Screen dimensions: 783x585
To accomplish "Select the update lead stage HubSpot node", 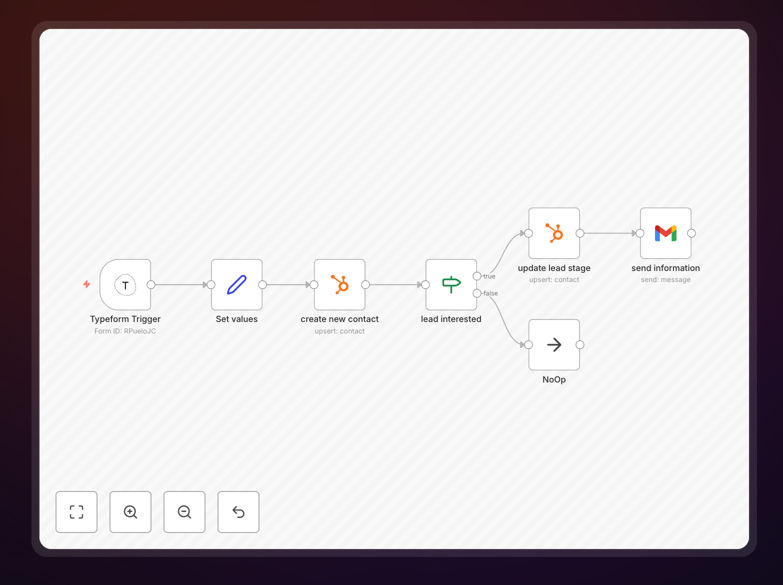I will coord(554,233).
